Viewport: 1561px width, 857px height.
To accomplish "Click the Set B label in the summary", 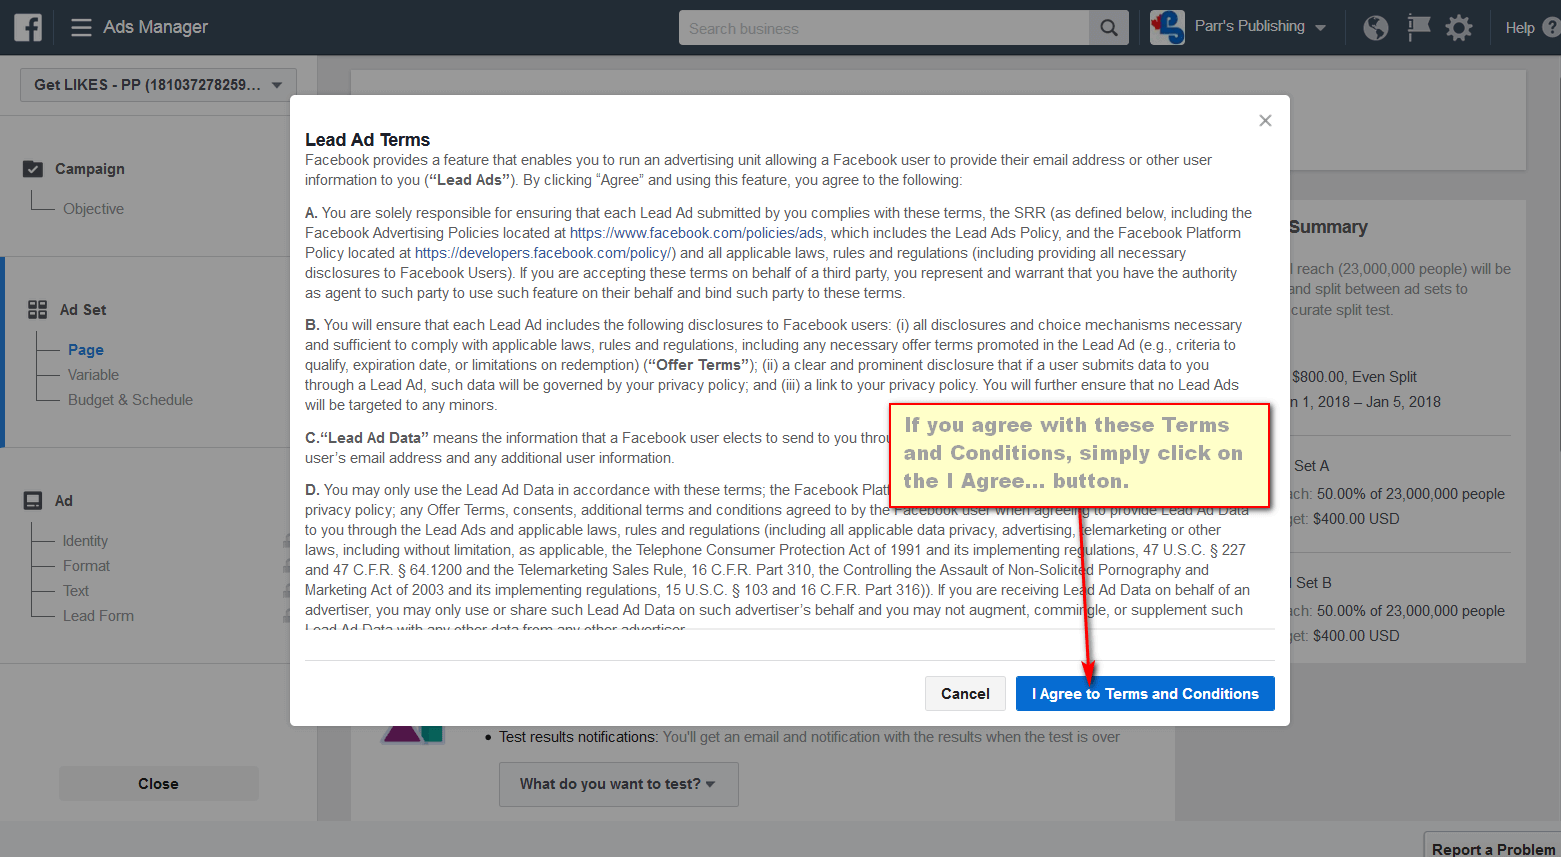I will tap(1313, 583).
